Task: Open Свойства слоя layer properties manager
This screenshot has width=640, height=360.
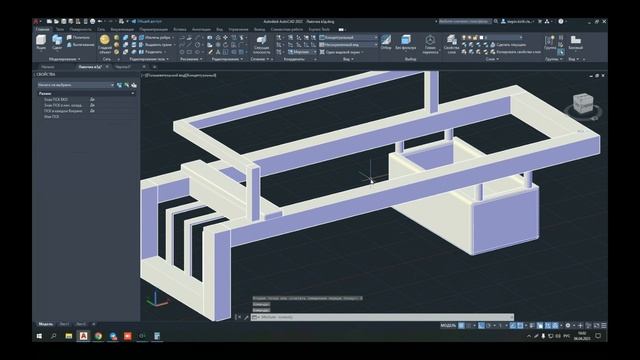Action: pos(451,44)
